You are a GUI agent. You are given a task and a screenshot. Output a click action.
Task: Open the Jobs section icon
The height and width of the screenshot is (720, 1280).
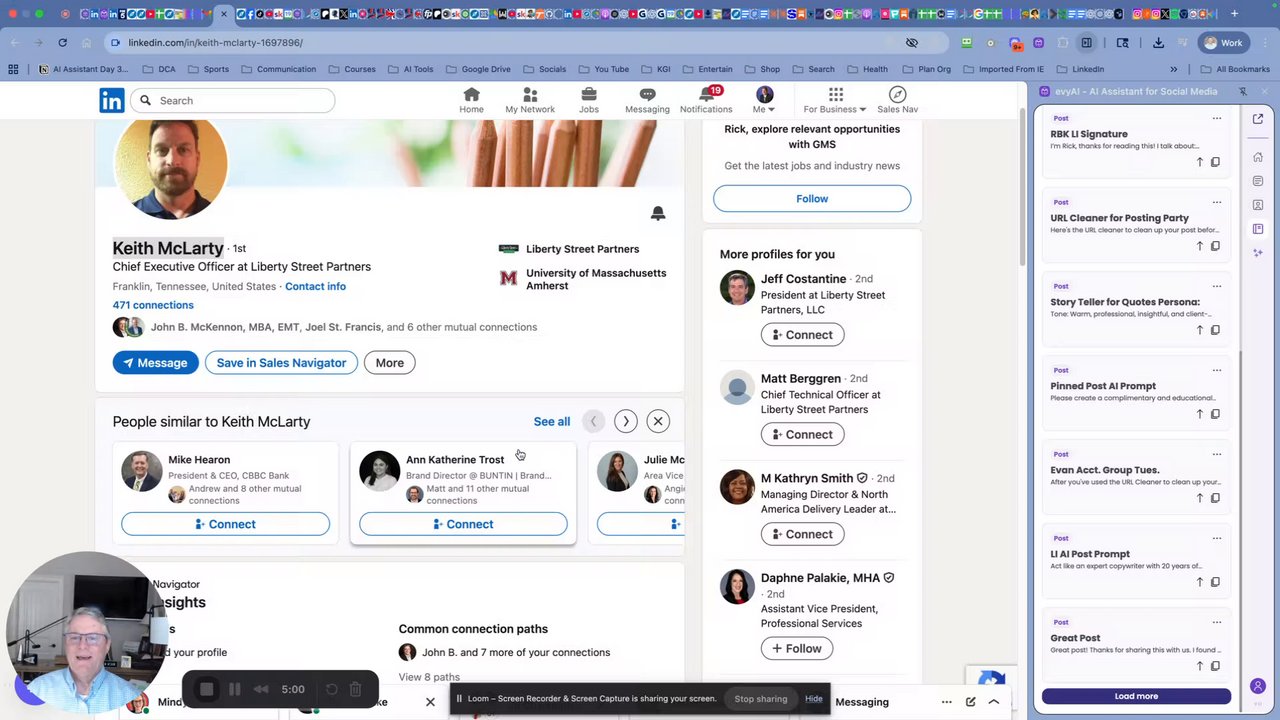click(589, 99)
